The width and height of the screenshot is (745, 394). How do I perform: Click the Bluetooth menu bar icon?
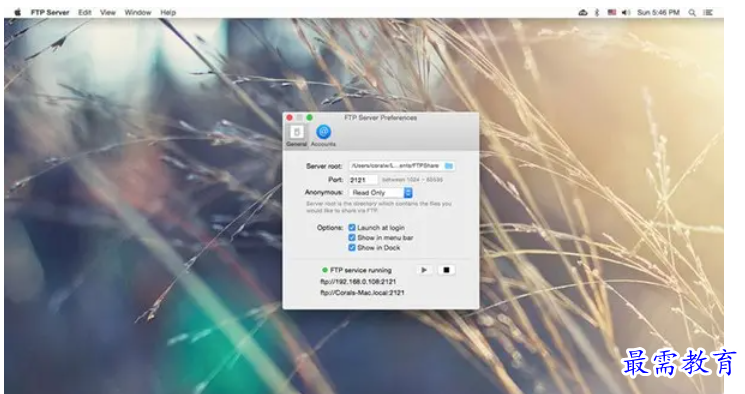click(x=597, y=12)
